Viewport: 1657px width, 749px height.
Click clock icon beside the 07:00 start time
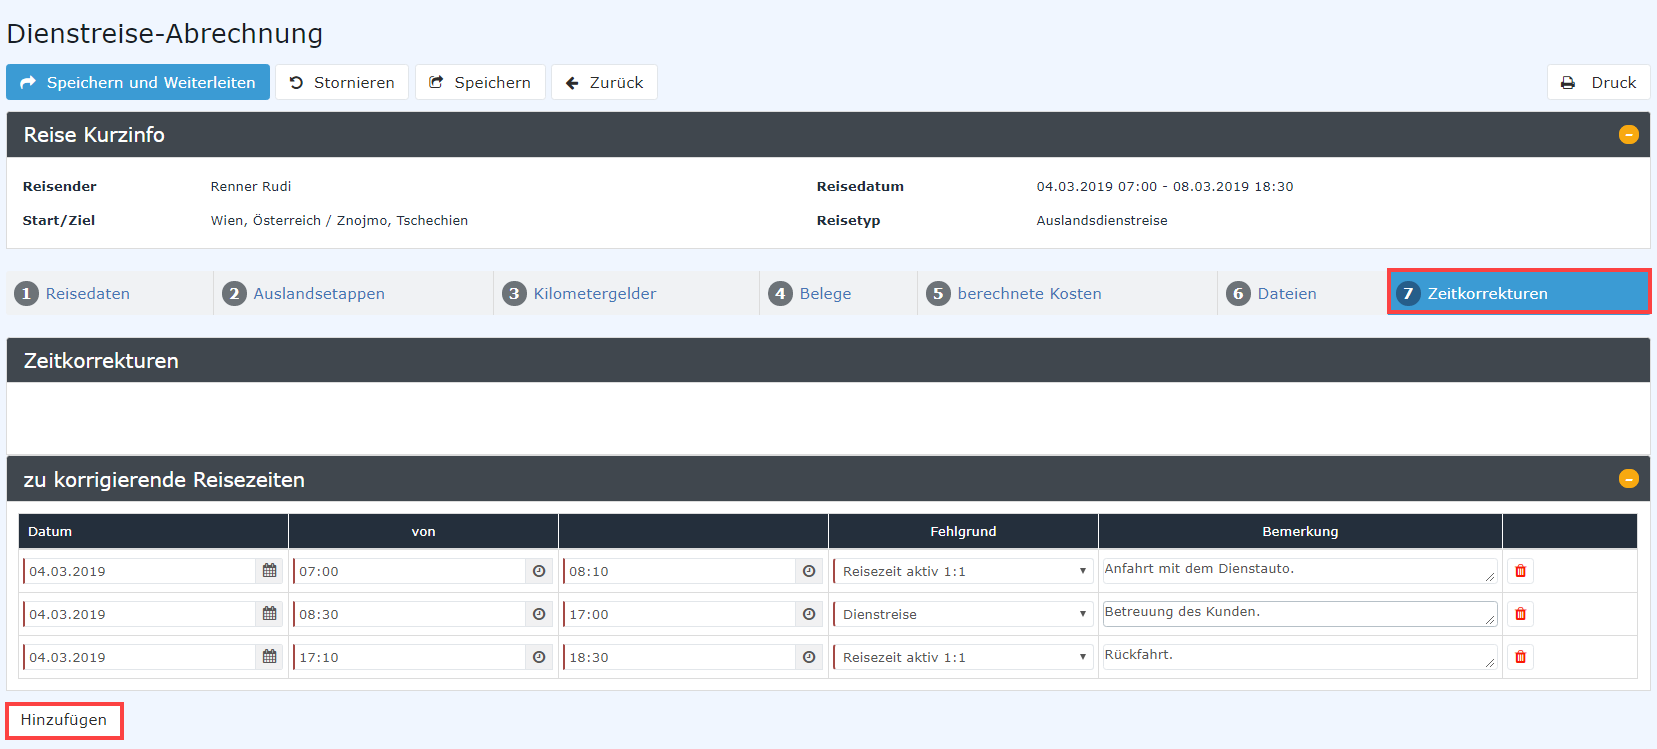click(539, 571)
